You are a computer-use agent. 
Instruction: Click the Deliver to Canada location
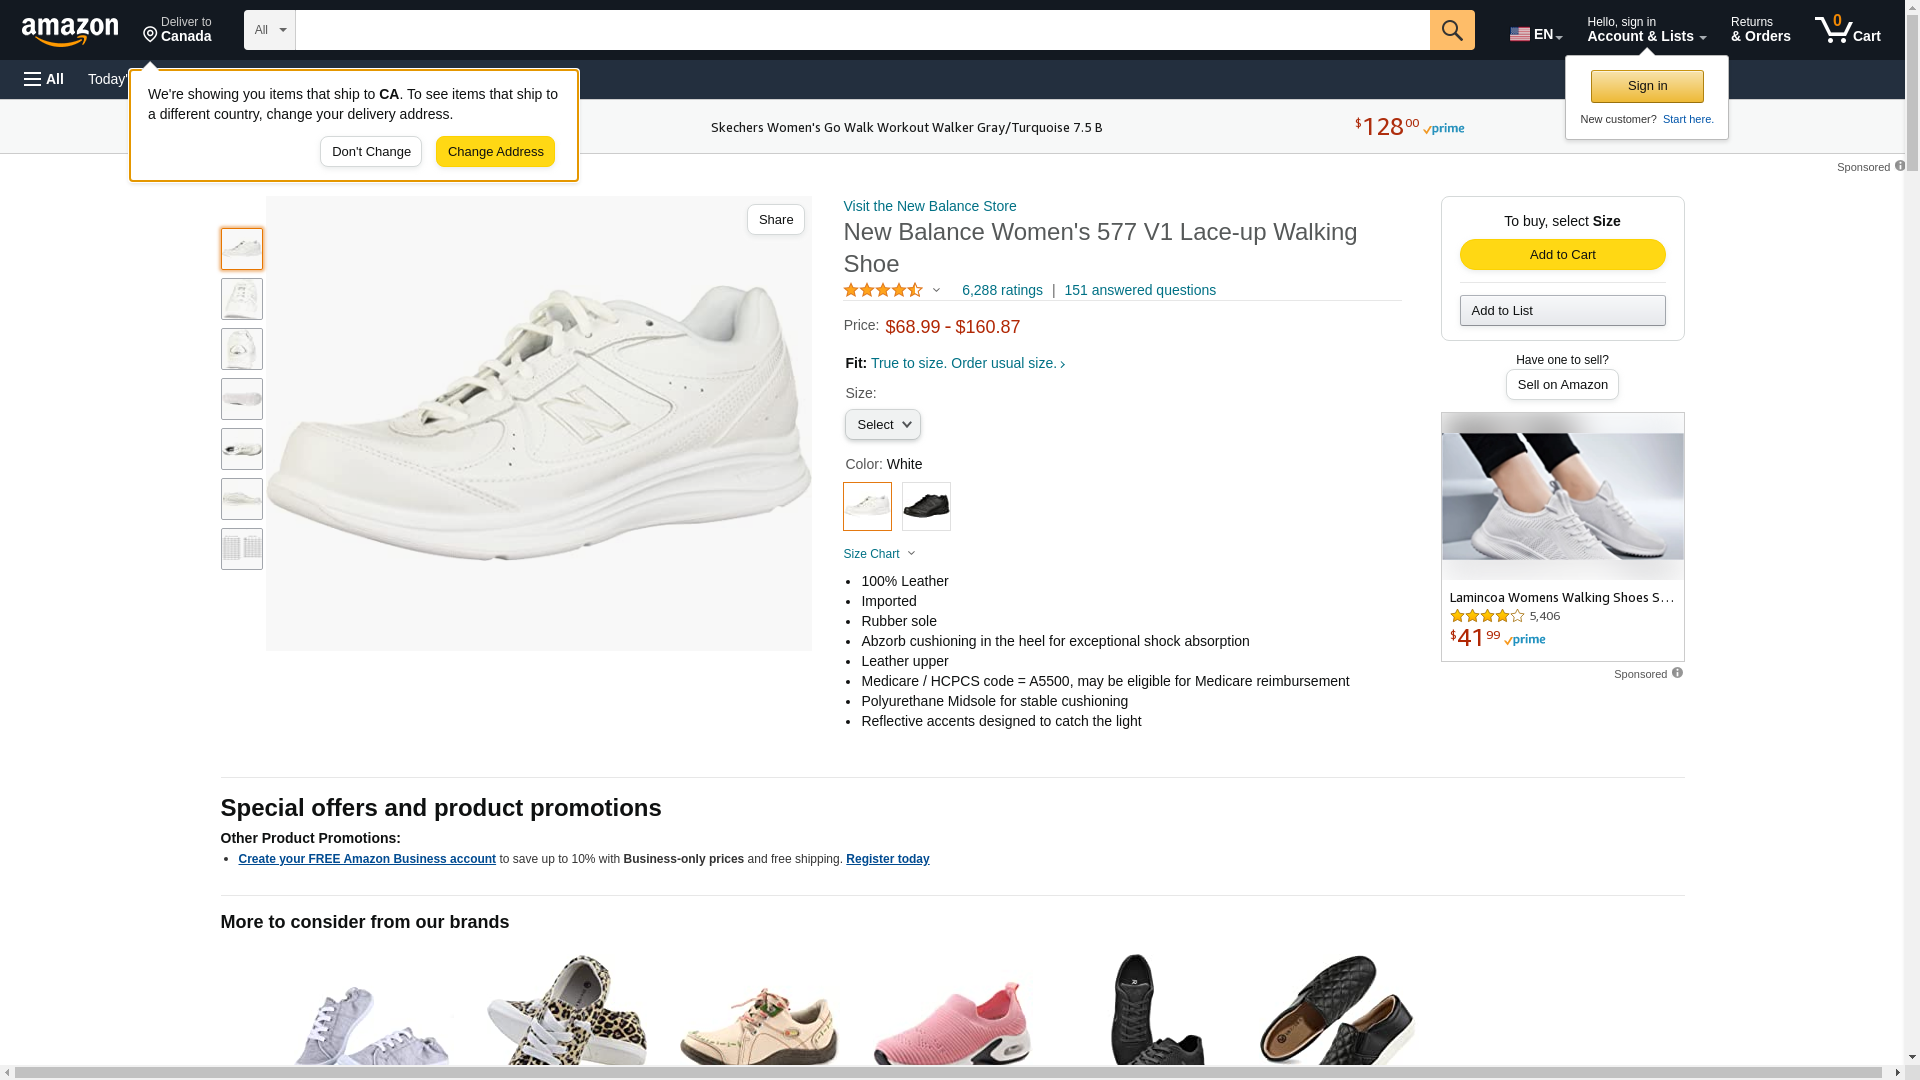pyautogui.click(x=177, y=30)
